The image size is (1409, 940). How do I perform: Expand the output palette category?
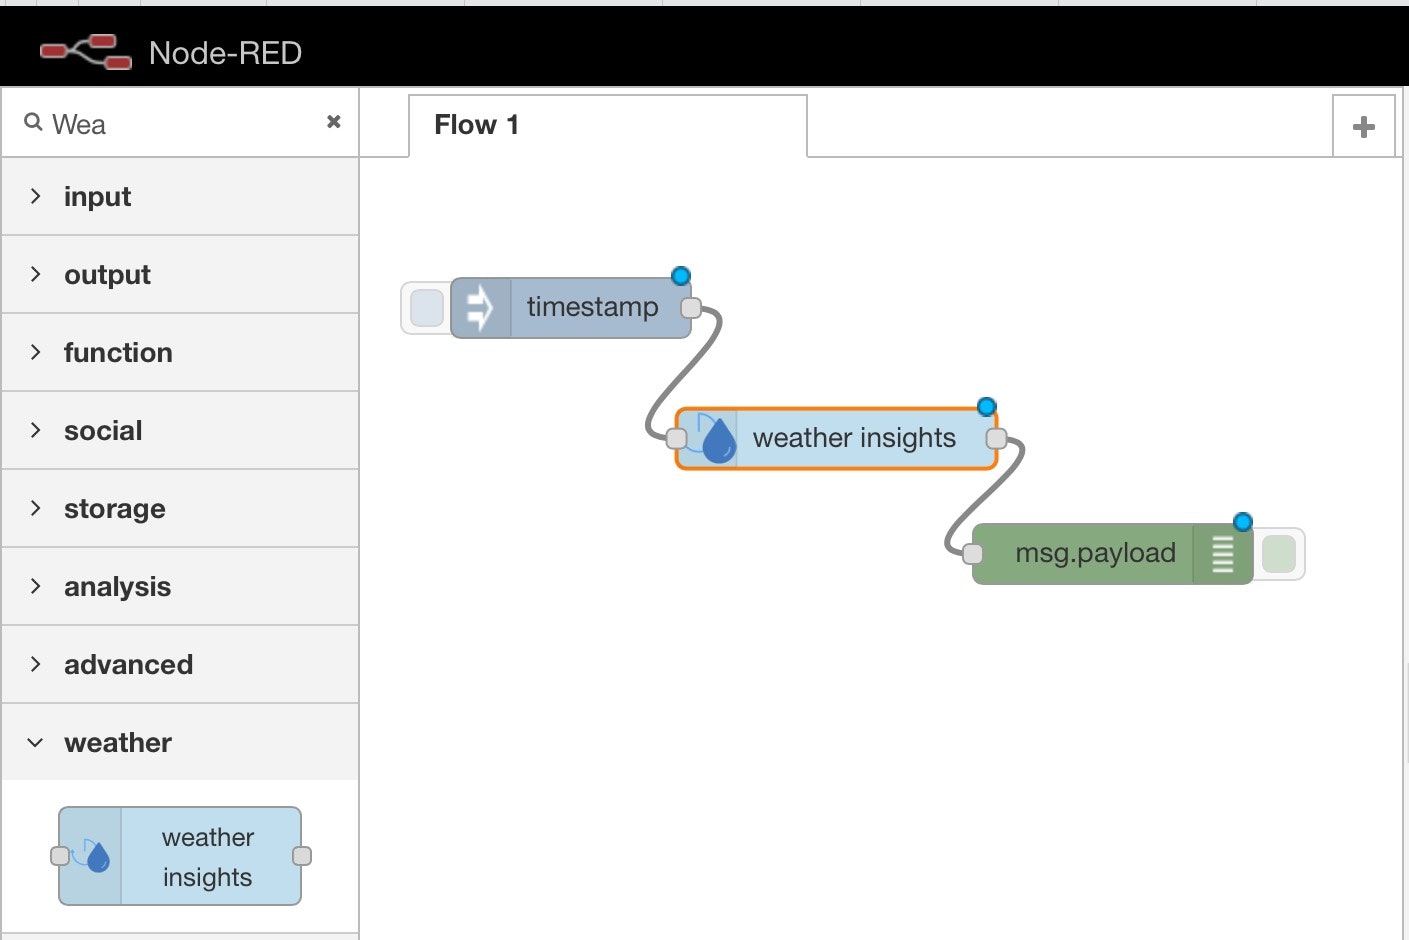(x=180, y=275)
